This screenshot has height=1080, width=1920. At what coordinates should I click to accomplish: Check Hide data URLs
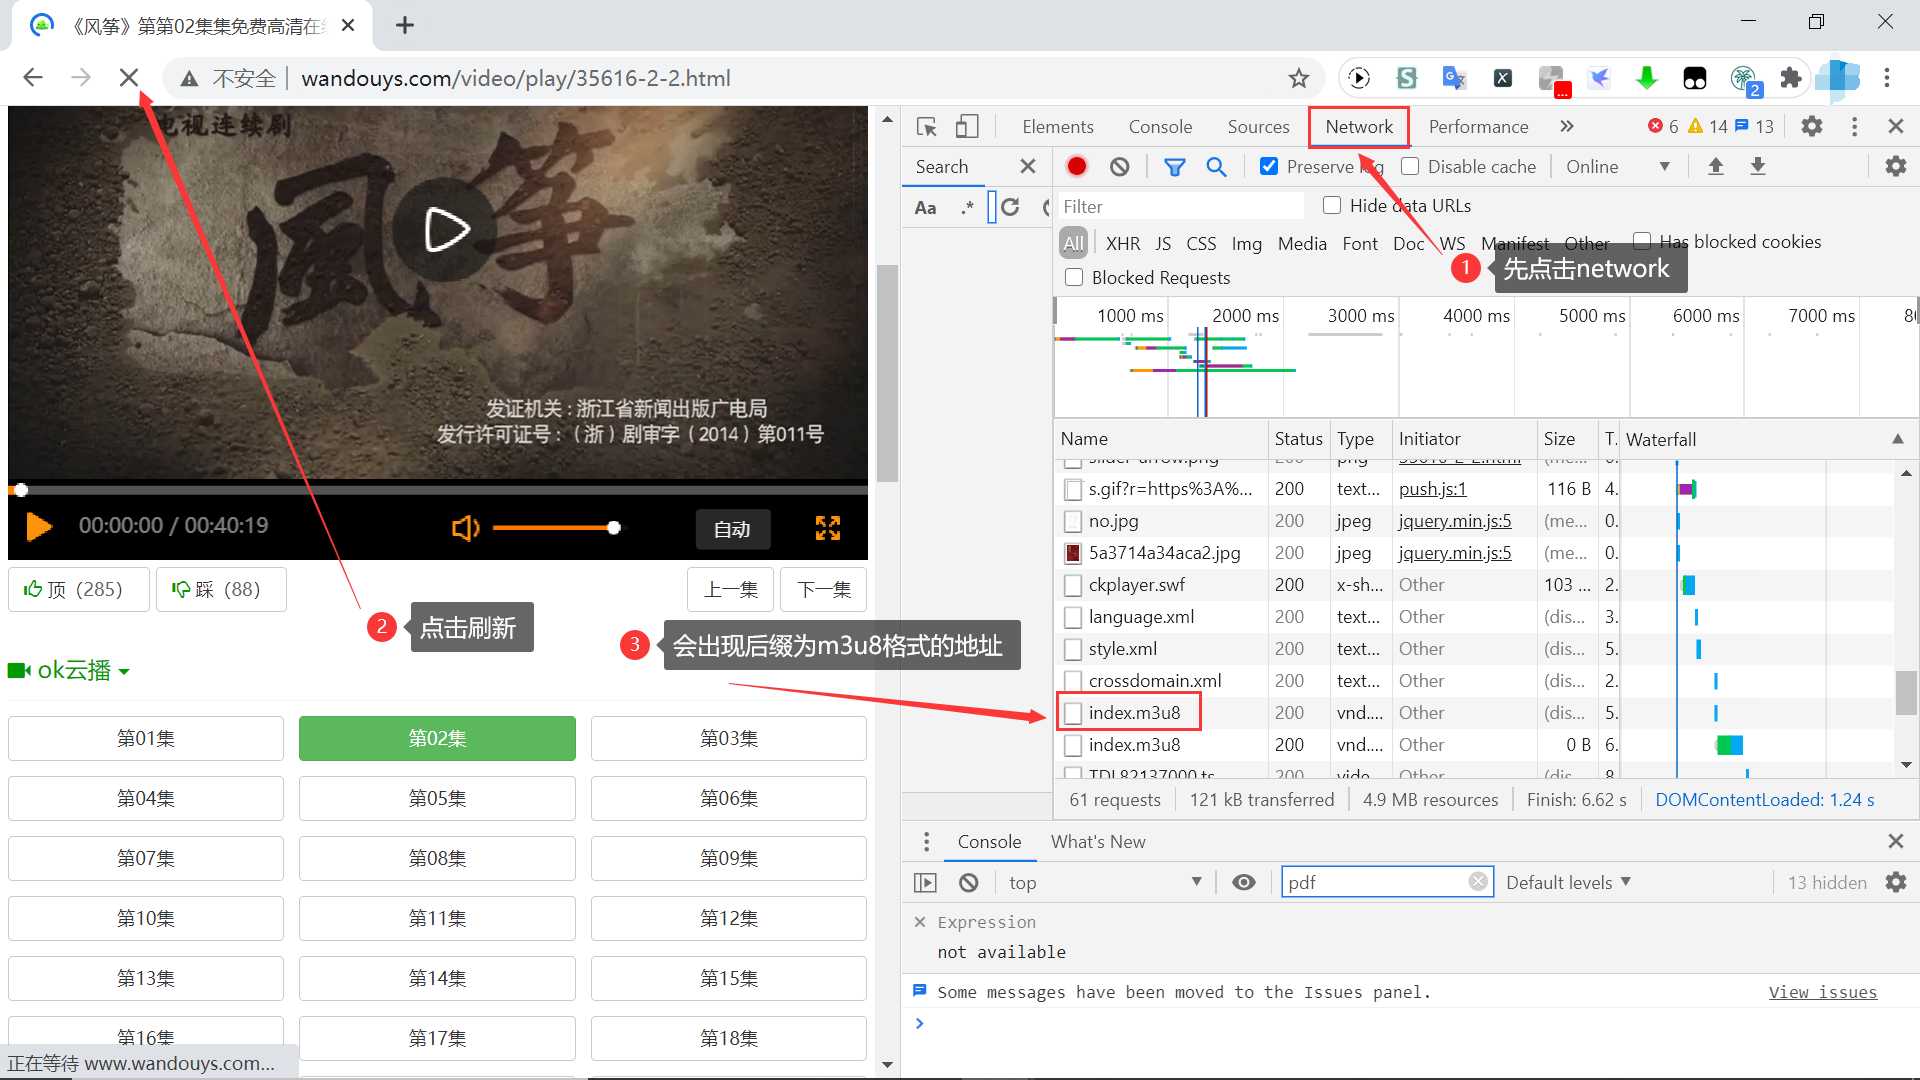pyautogui.click(x=1332, y=205)
